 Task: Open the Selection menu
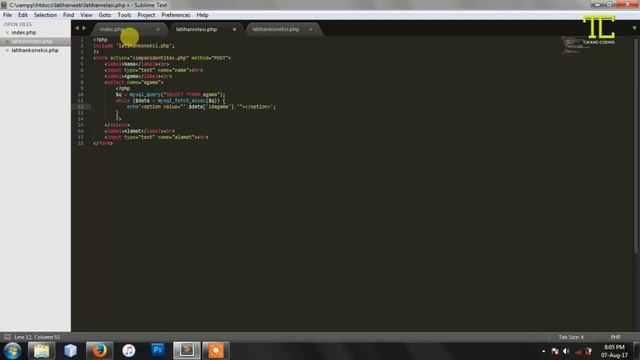click(x=45, y=15)
